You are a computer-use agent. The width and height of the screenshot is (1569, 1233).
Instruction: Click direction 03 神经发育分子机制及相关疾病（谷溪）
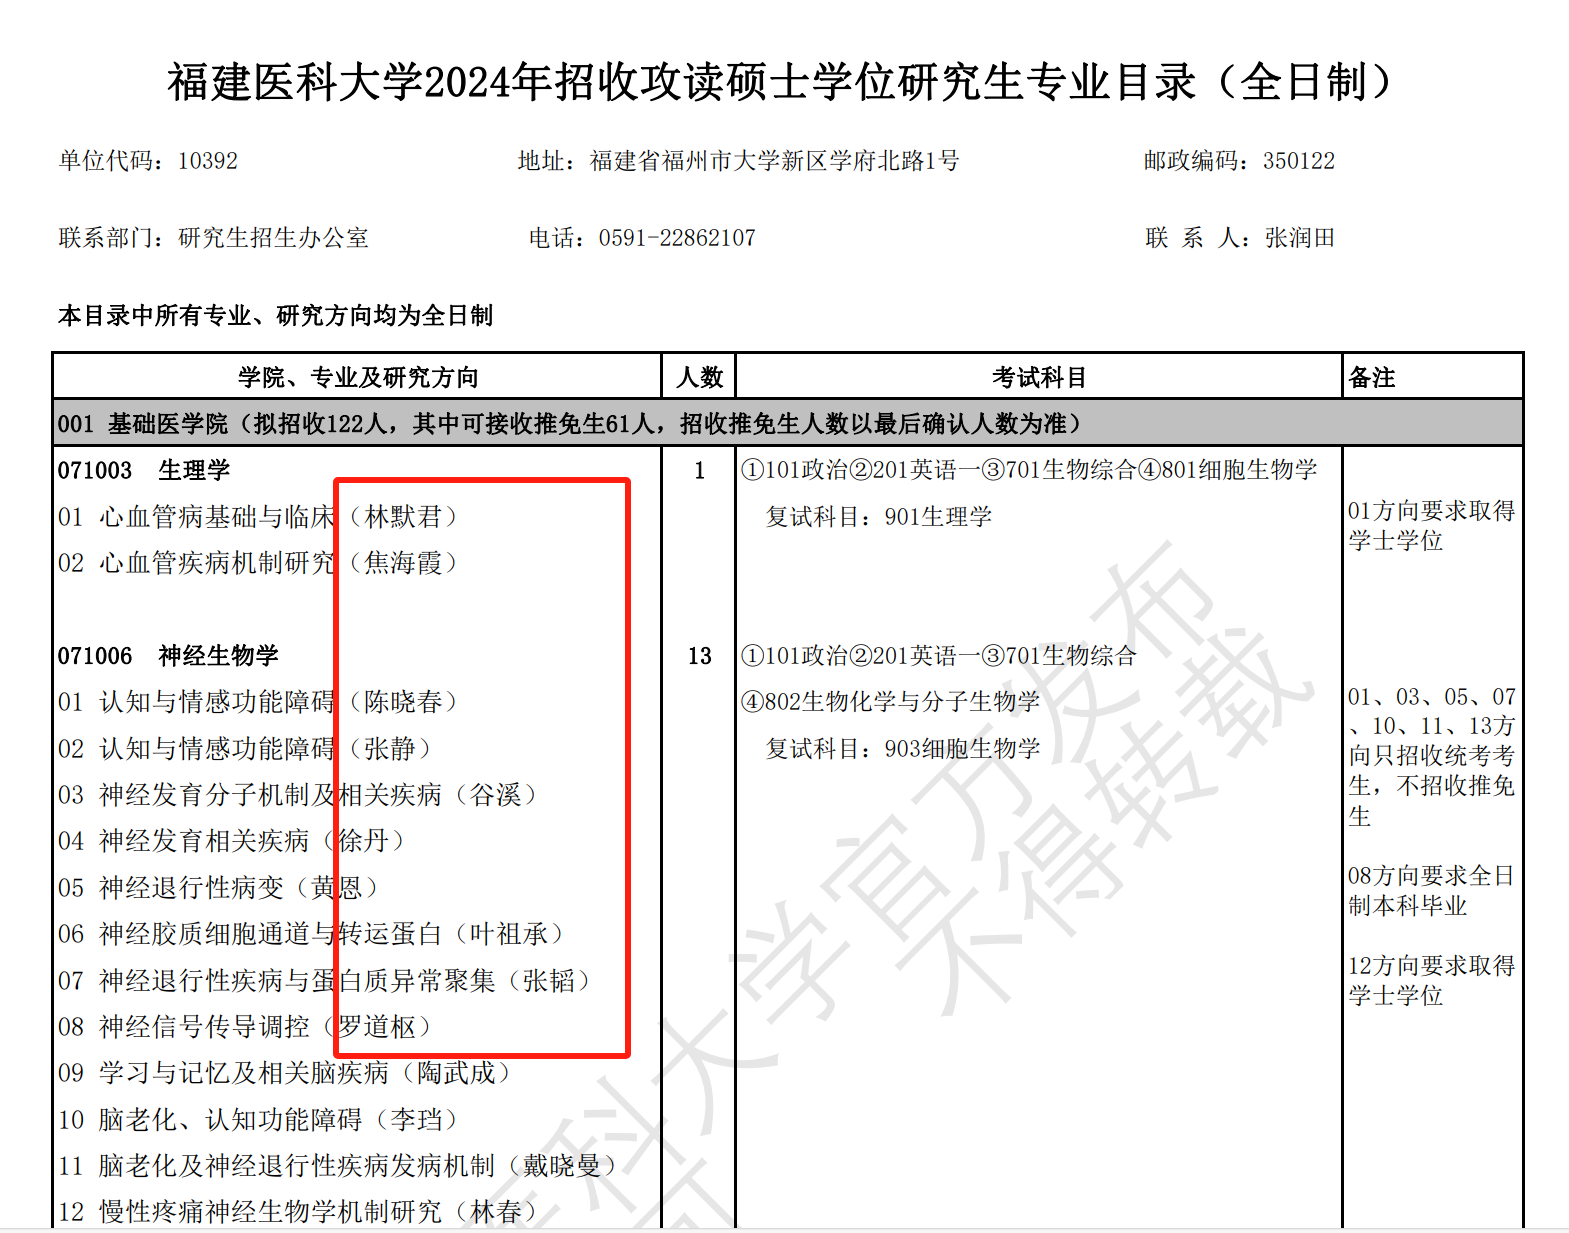coord(298,795)
